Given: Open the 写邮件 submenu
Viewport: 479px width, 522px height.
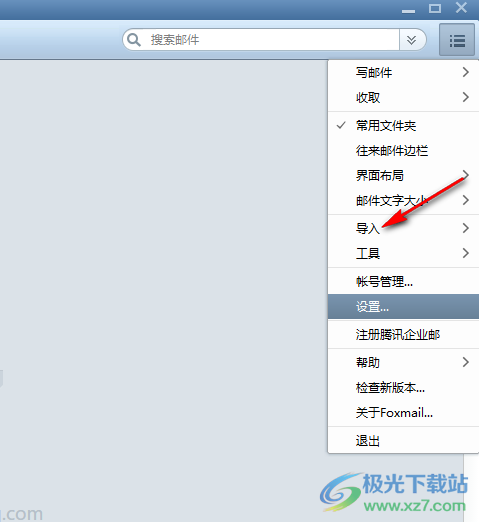Looking at the screenshot, I should 403,72.
